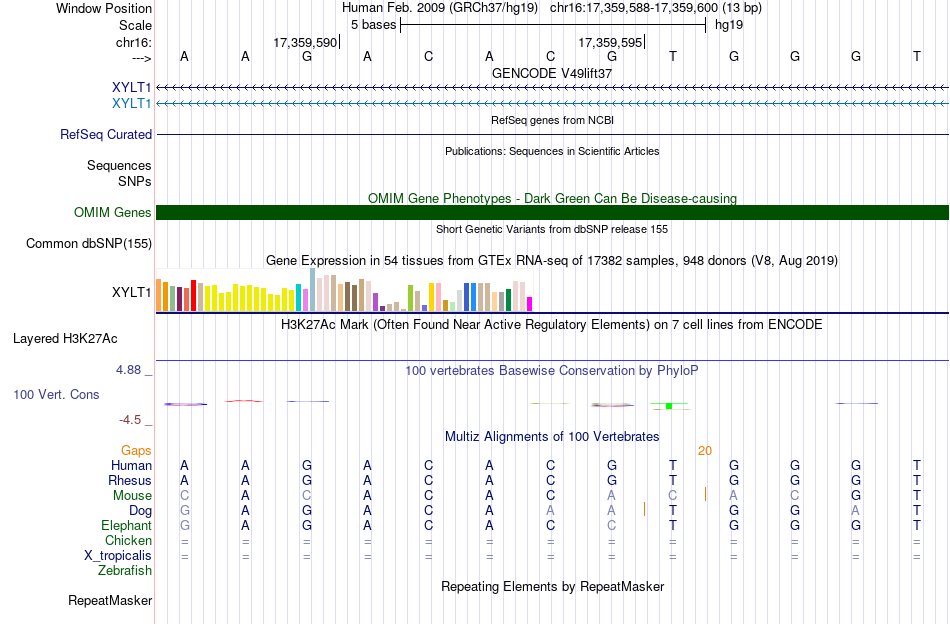Image resolution: width=950 pixels, height=624 pixels.
Task: Click the Human species row label
Action: click(x=131, y=465)
